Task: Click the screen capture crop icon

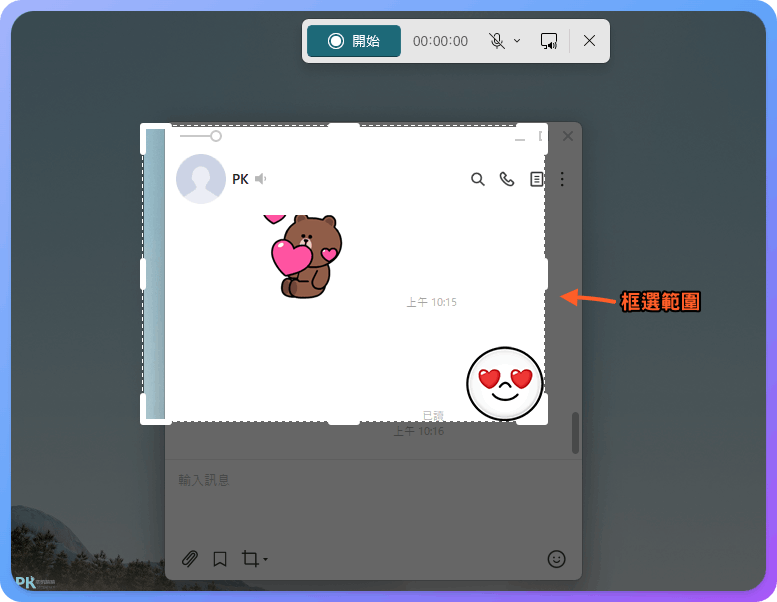Action: coord(250,559)
